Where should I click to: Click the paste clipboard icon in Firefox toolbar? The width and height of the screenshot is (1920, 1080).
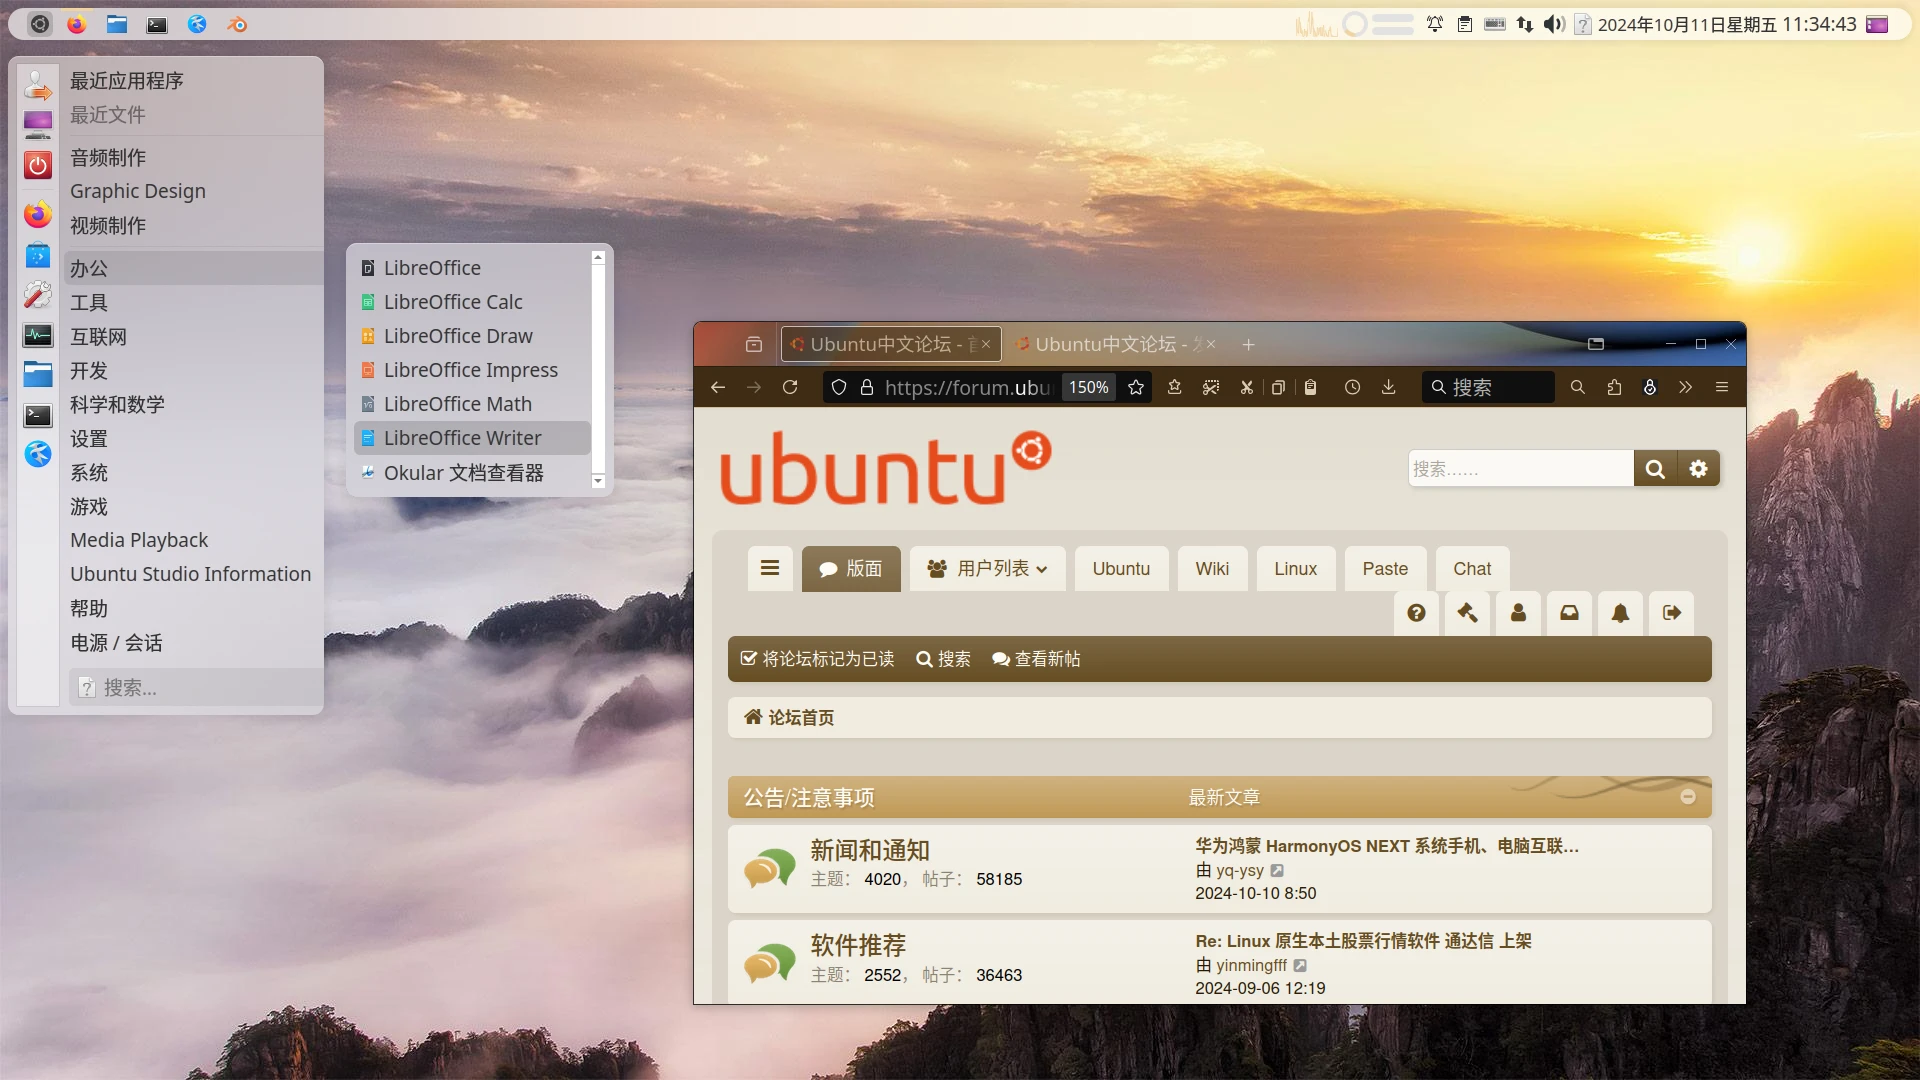[1310, 387]
